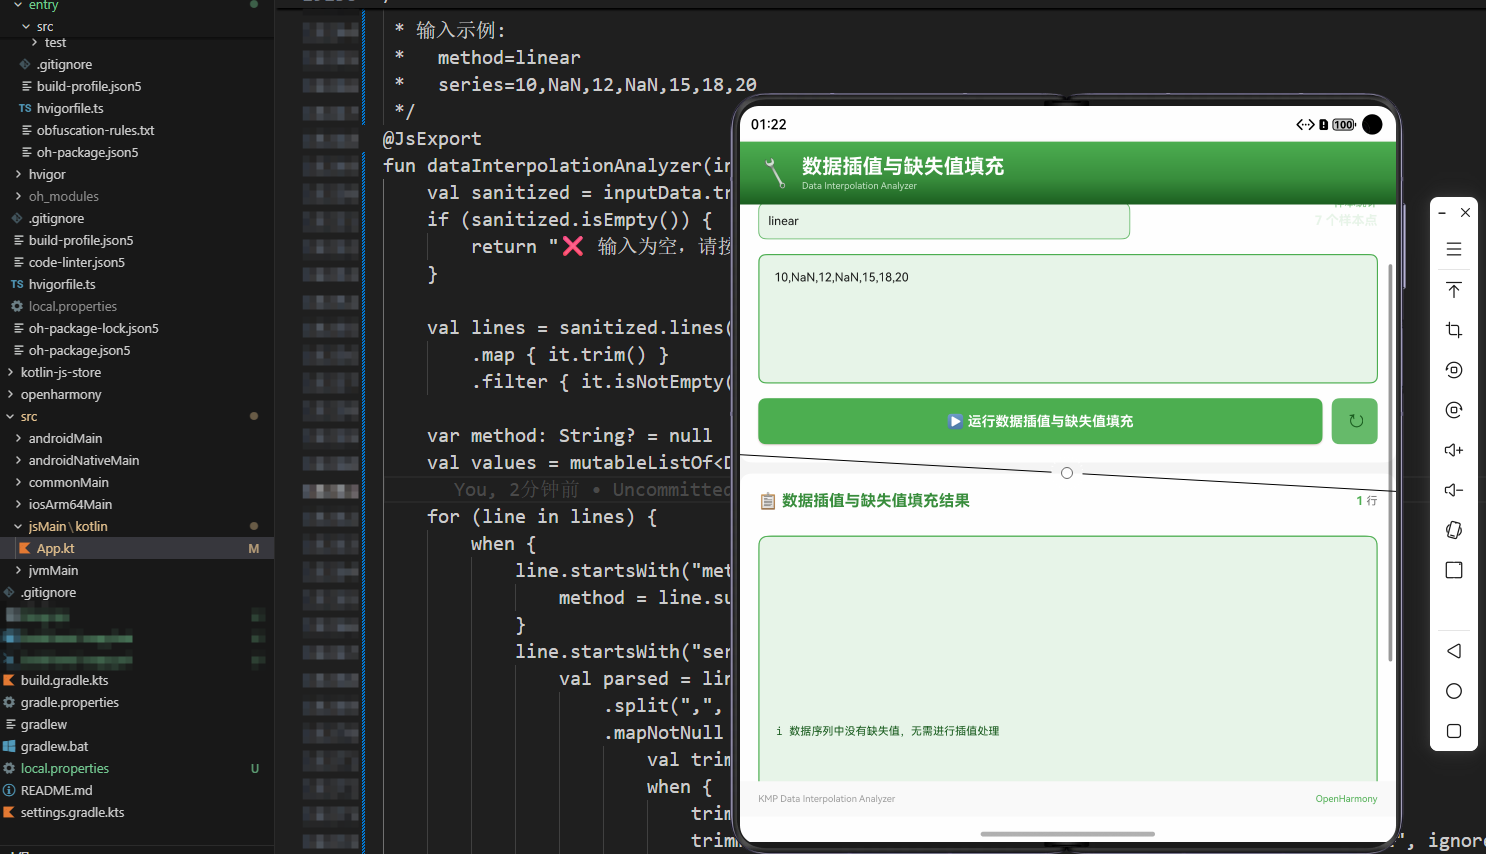
Task: Take a screenshot with the crop icon
Action: (1454, 330)
